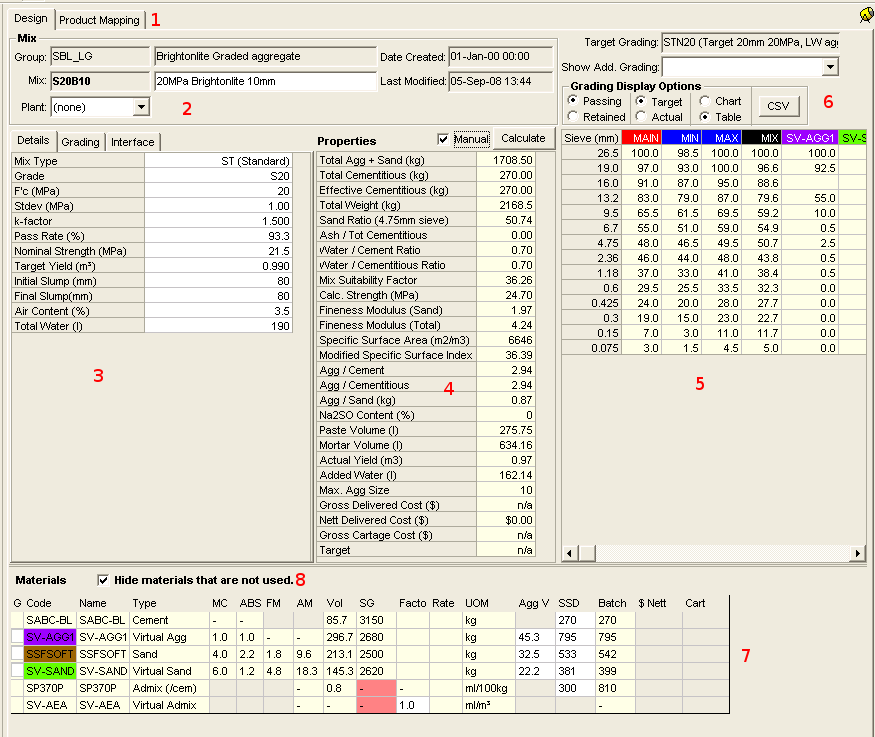Switch to the Interface tab
Image resolution: width=875 pixels, height=737 pixels.
click(132, 142)
